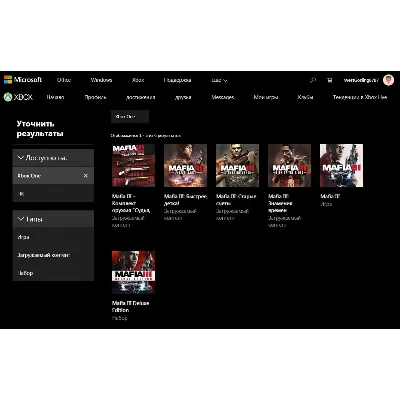The width and height of the screenshot is (400, 400).
Task: Open the Xbox link in the Microsoft bar
Action: coord(138,80)
